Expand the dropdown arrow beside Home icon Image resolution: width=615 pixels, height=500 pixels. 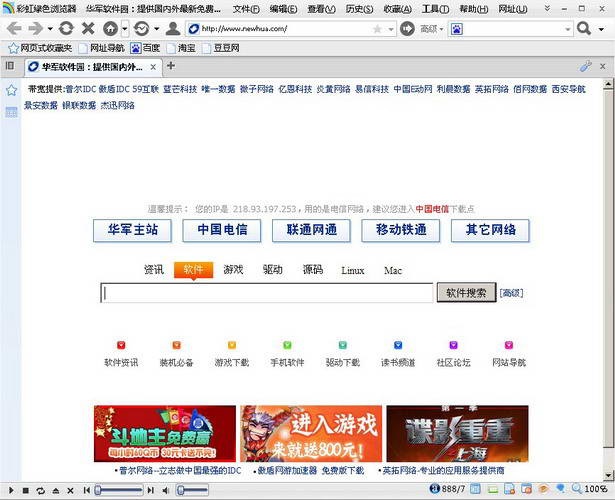124,29
